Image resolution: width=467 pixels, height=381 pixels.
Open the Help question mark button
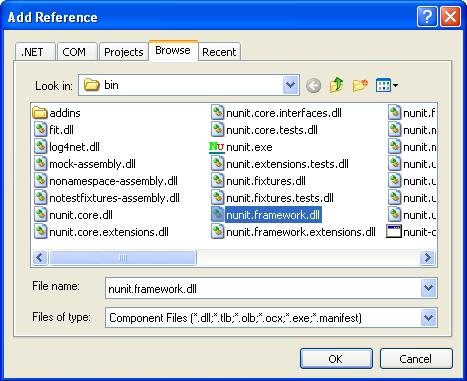click(x=427, y=16)
